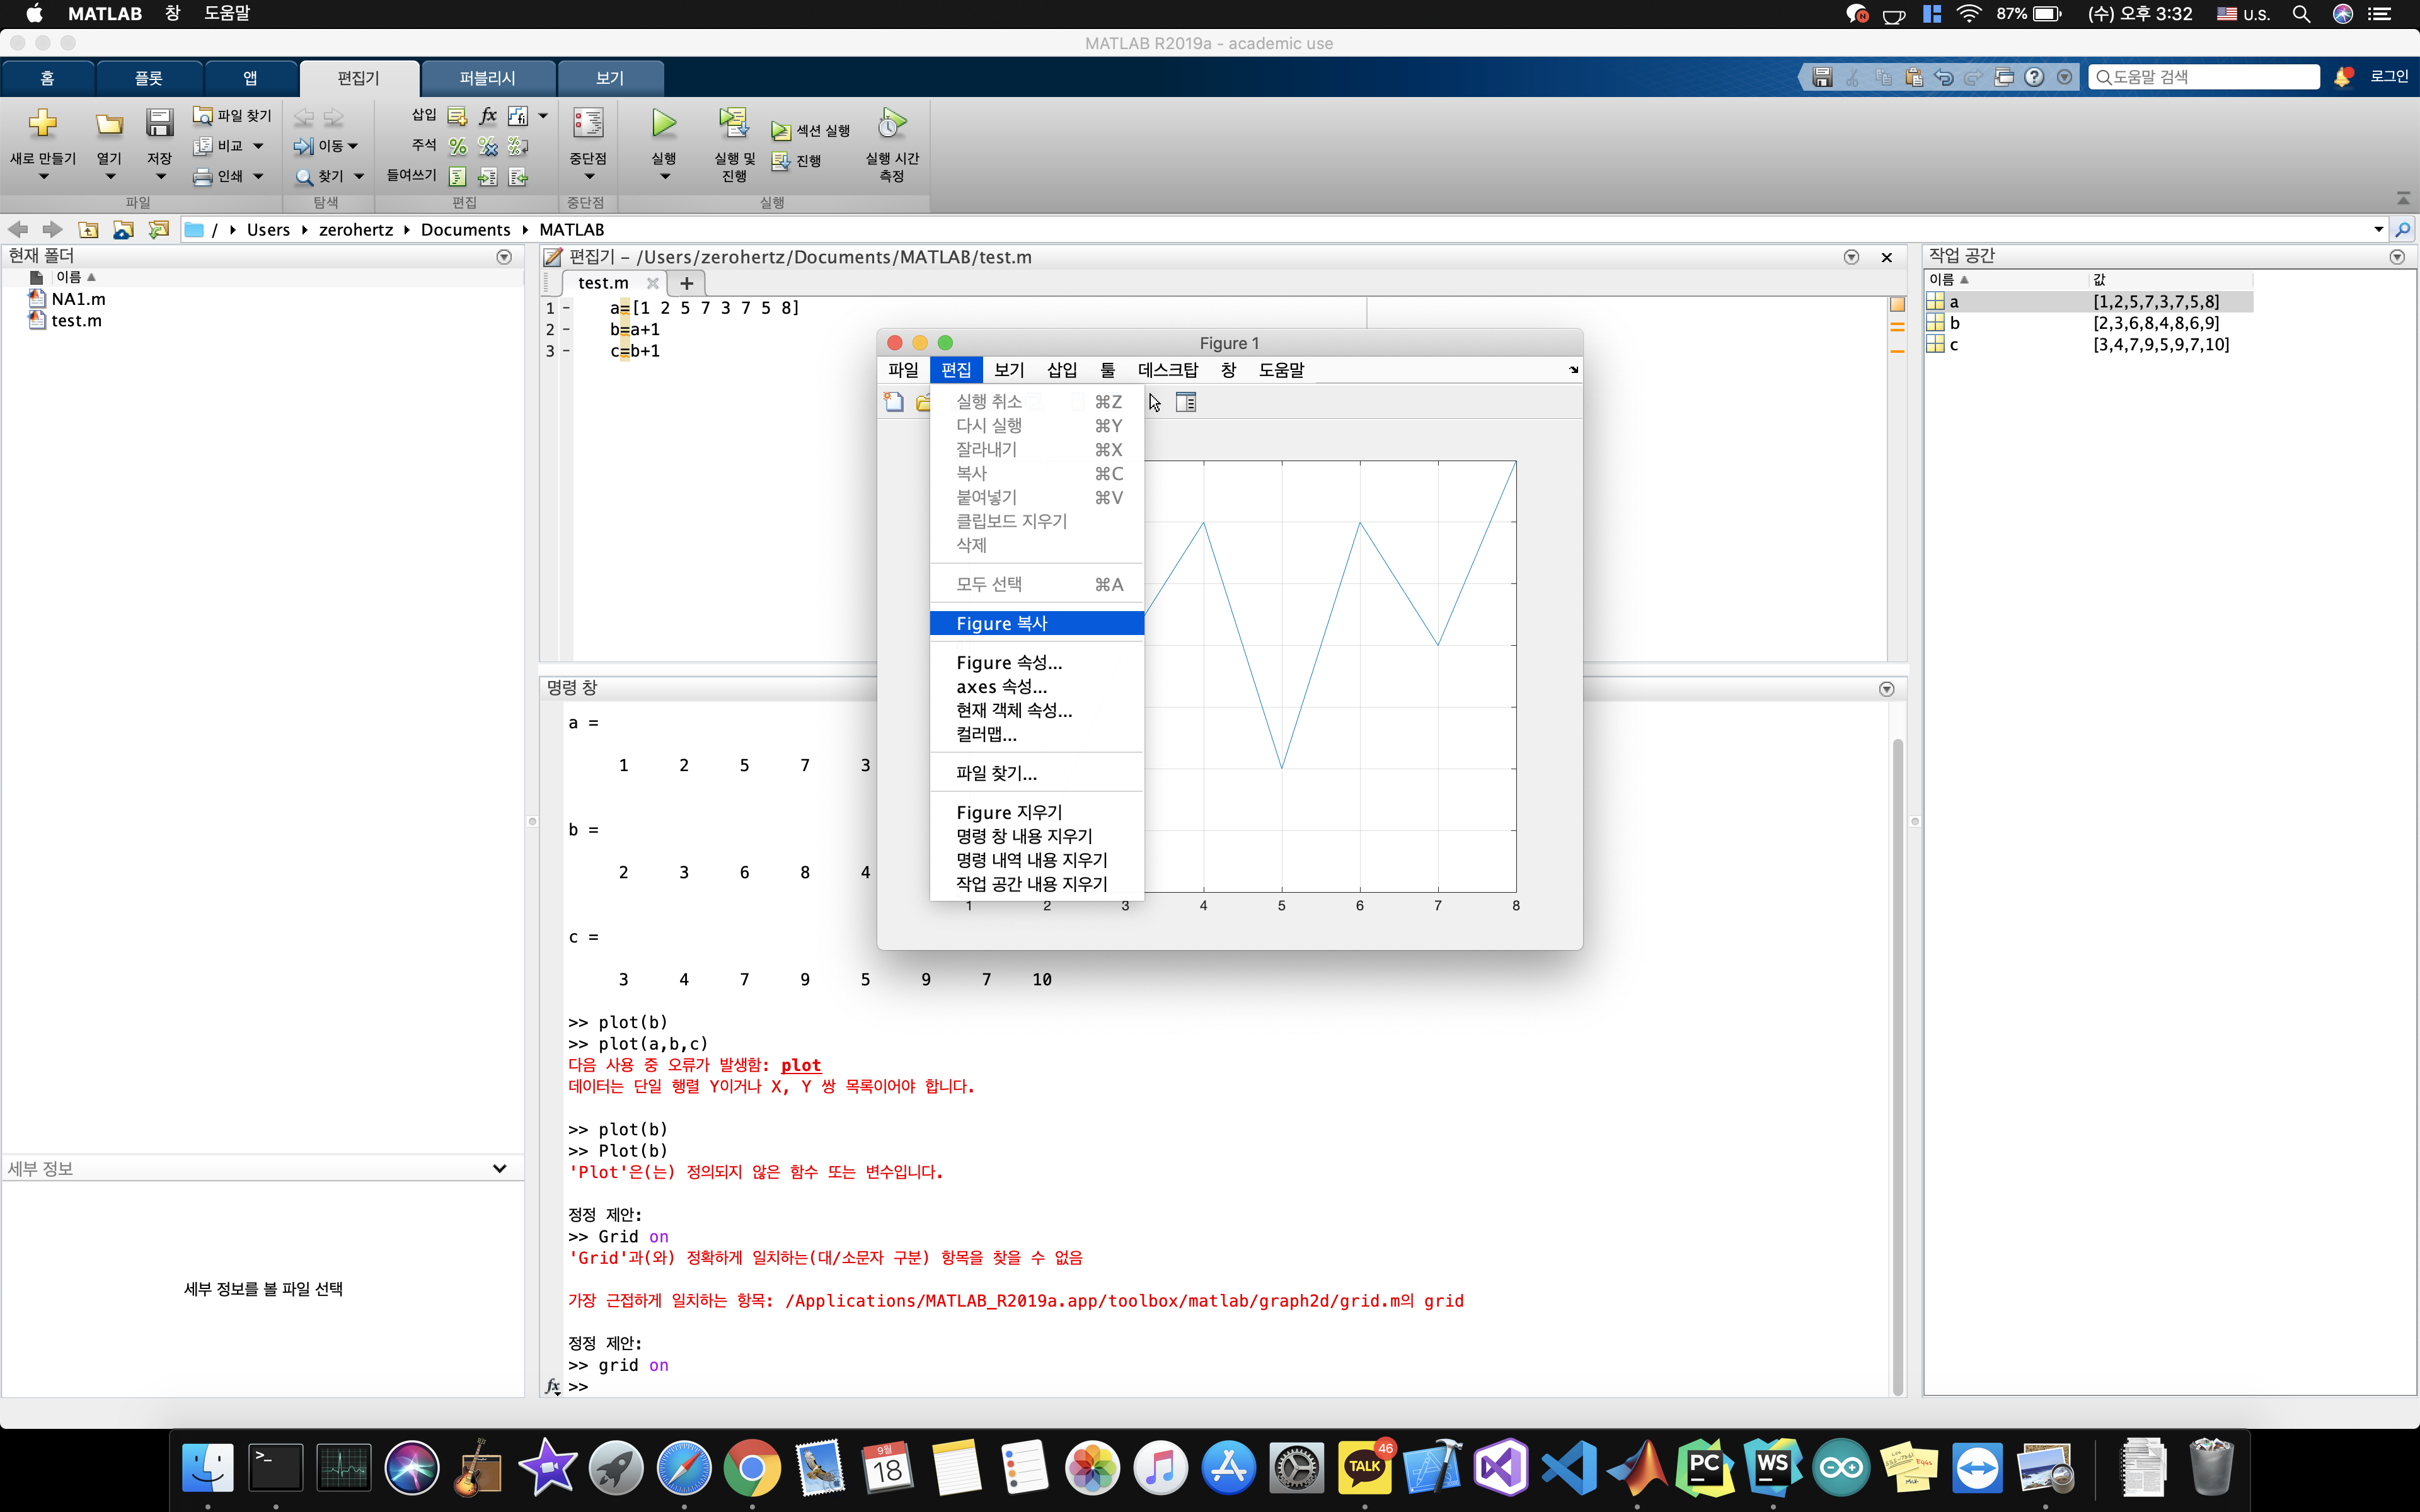Click the Save (저장) floppy disk icon
The width and height of the screenshot is (2420, 1512).
tap(159, 123)
